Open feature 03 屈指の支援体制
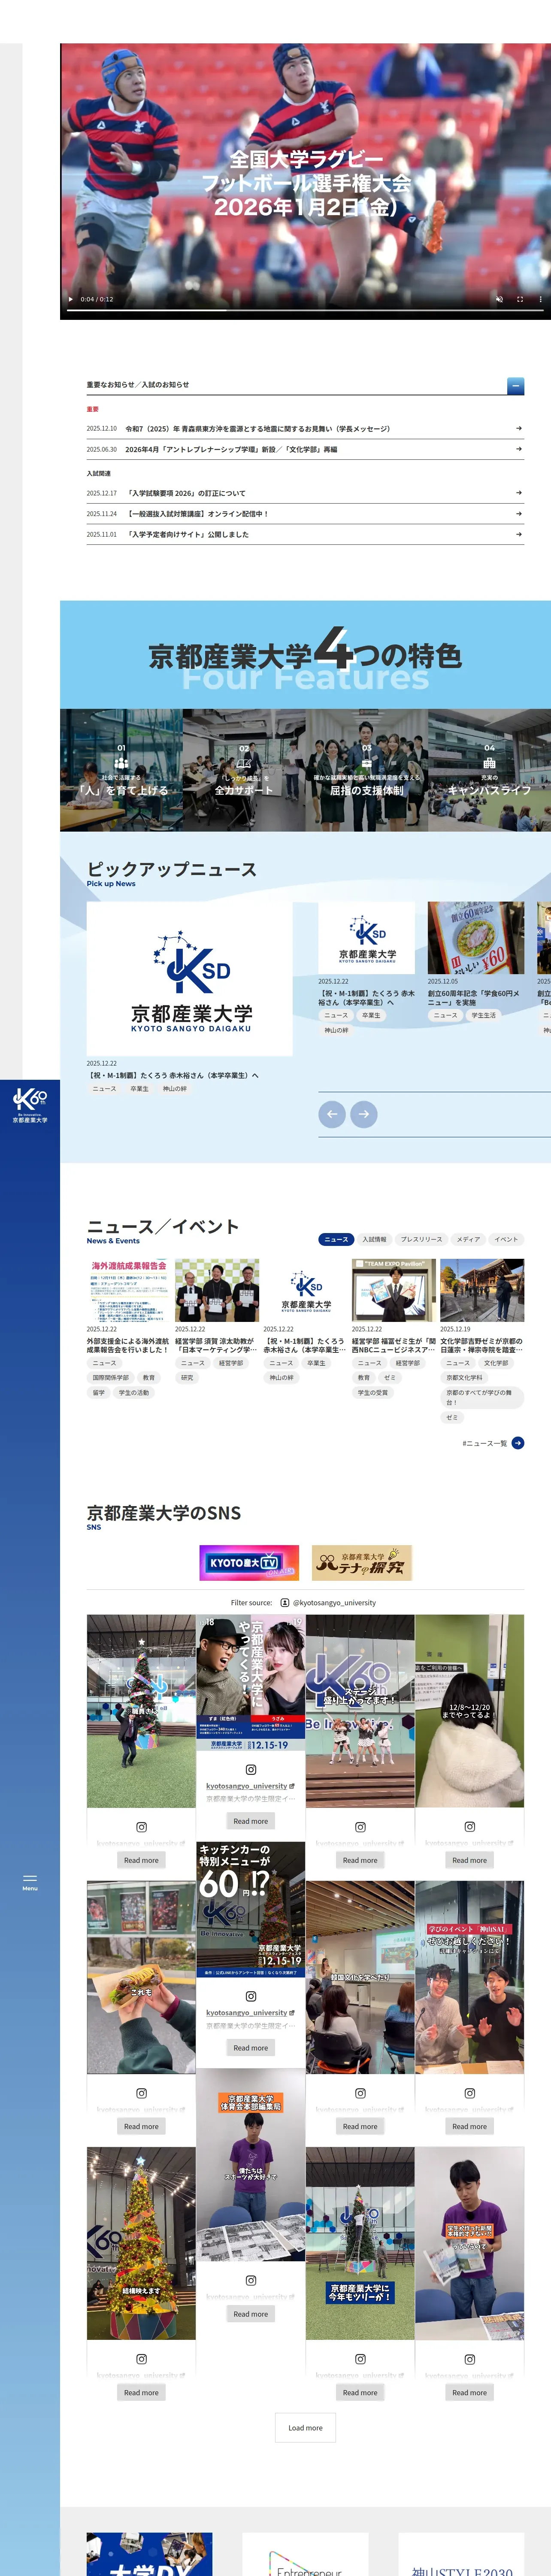The width and height of the screenshot is (551, 2576). click(367, 770)
